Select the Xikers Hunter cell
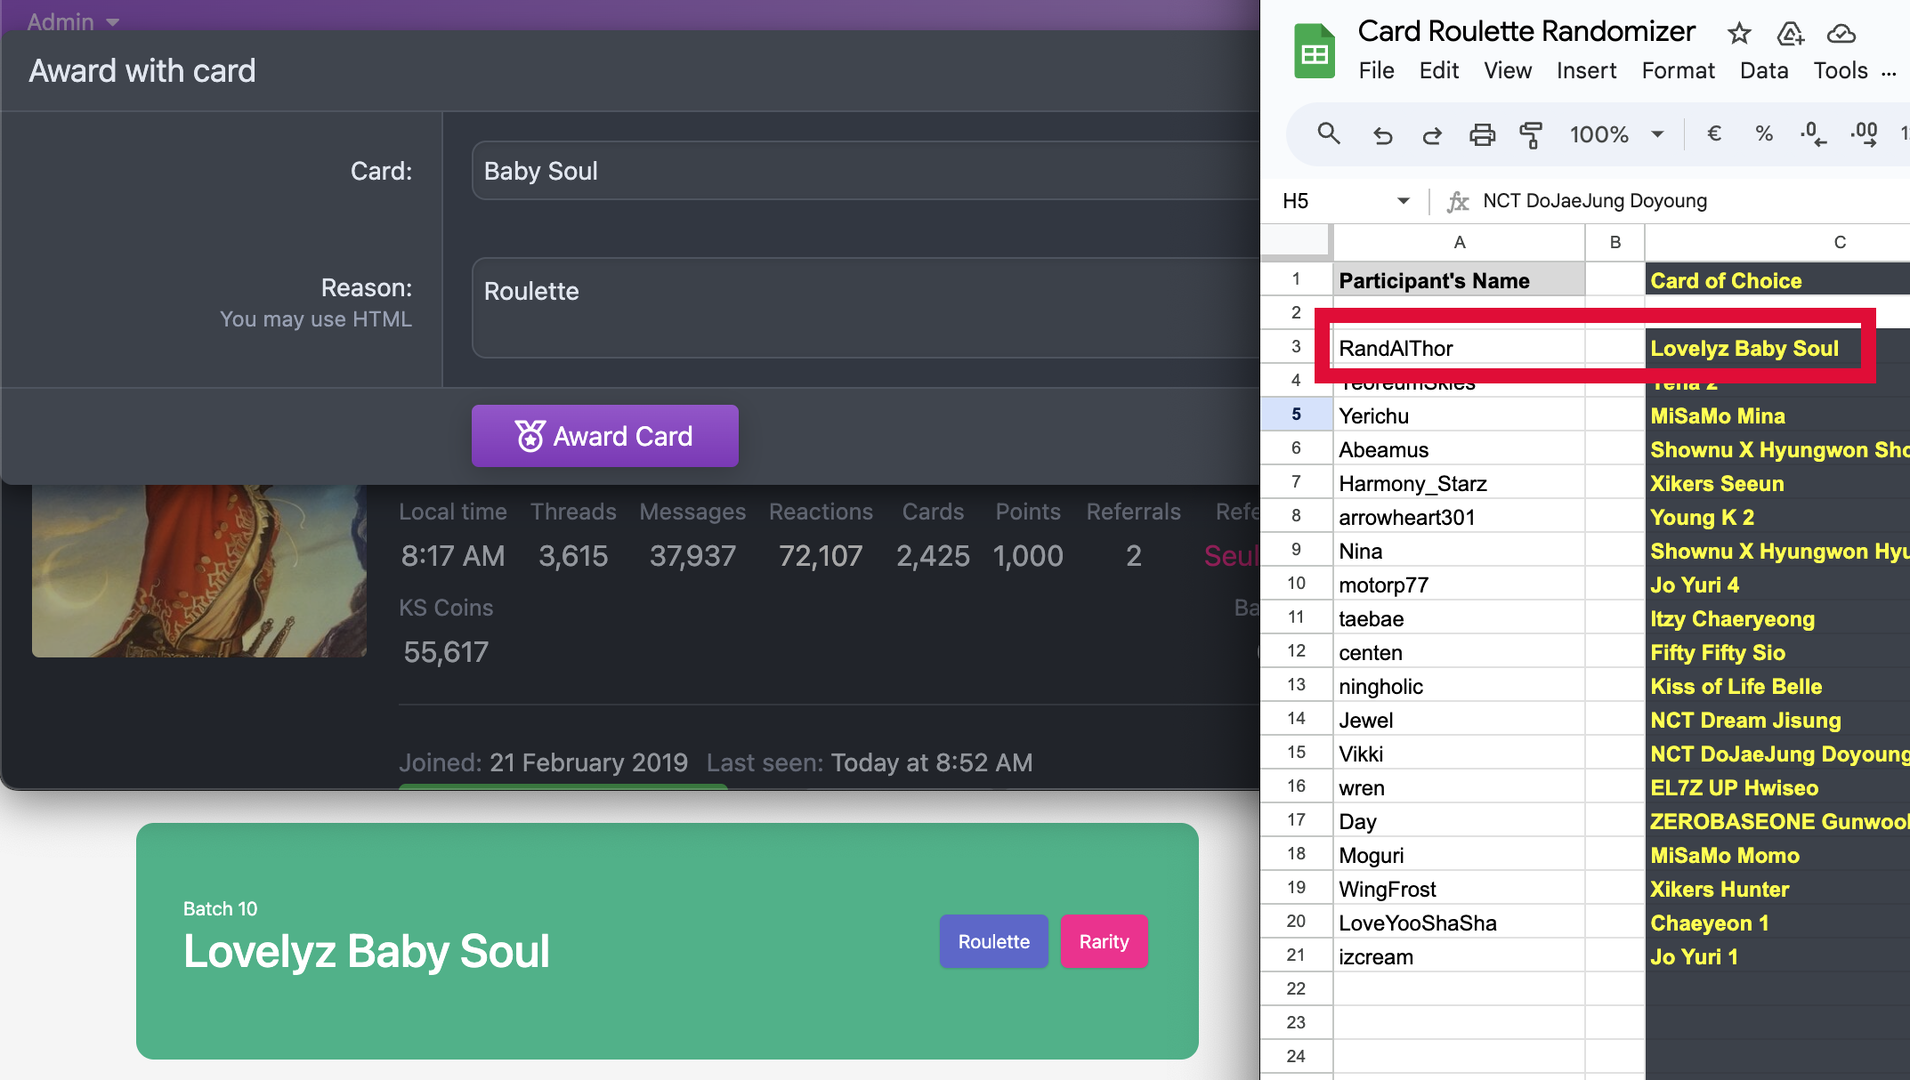Screen dimensions: 1910x1080 (x=1778, y=889)
